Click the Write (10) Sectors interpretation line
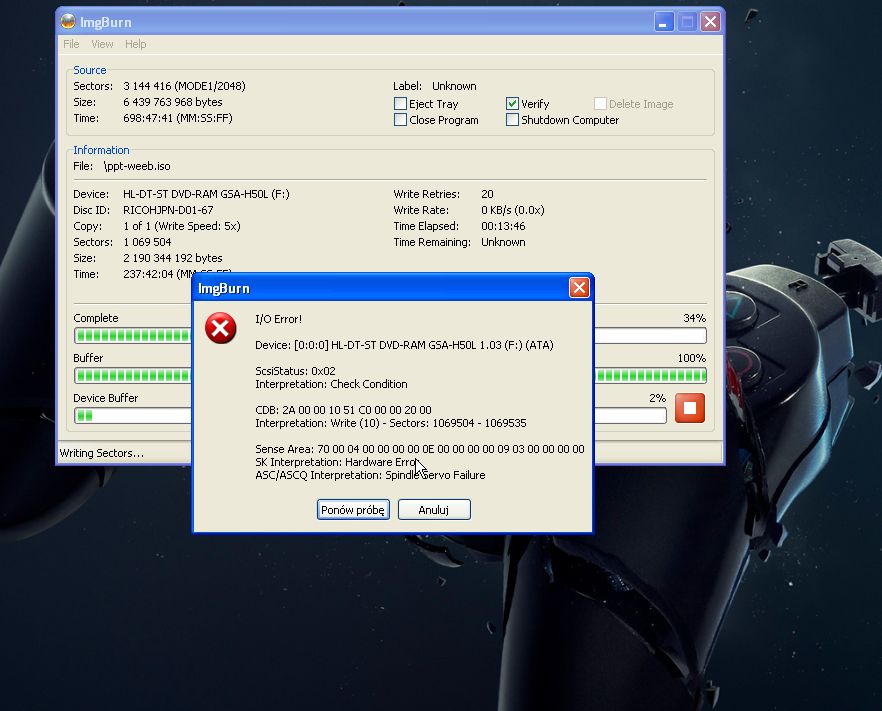This screenshot has width=882, height=711. pyautogui.click(x=391, y=423)
